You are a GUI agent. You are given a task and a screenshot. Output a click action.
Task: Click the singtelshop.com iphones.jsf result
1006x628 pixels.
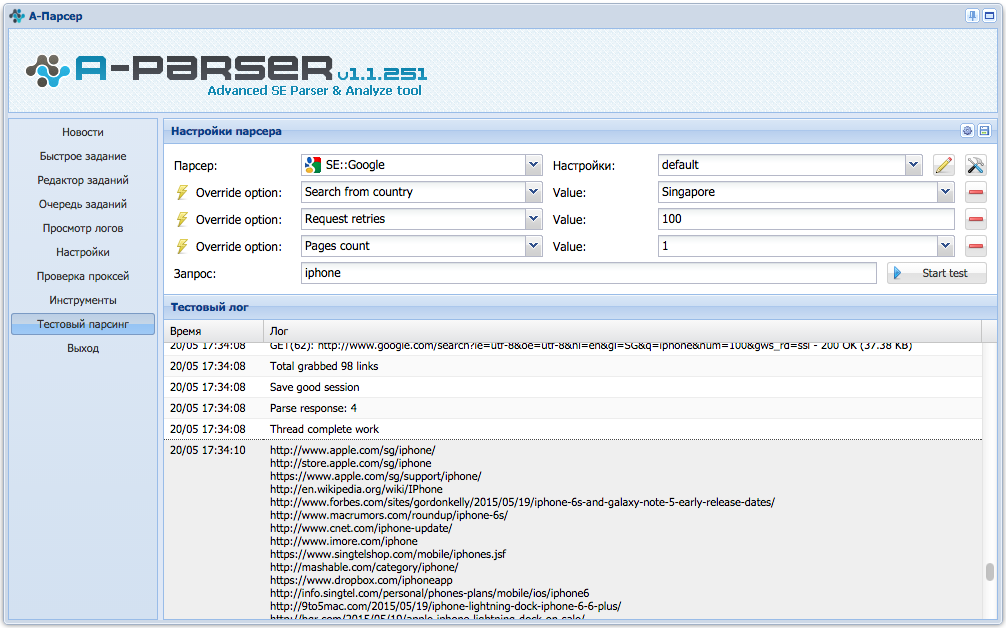point(388,554)
